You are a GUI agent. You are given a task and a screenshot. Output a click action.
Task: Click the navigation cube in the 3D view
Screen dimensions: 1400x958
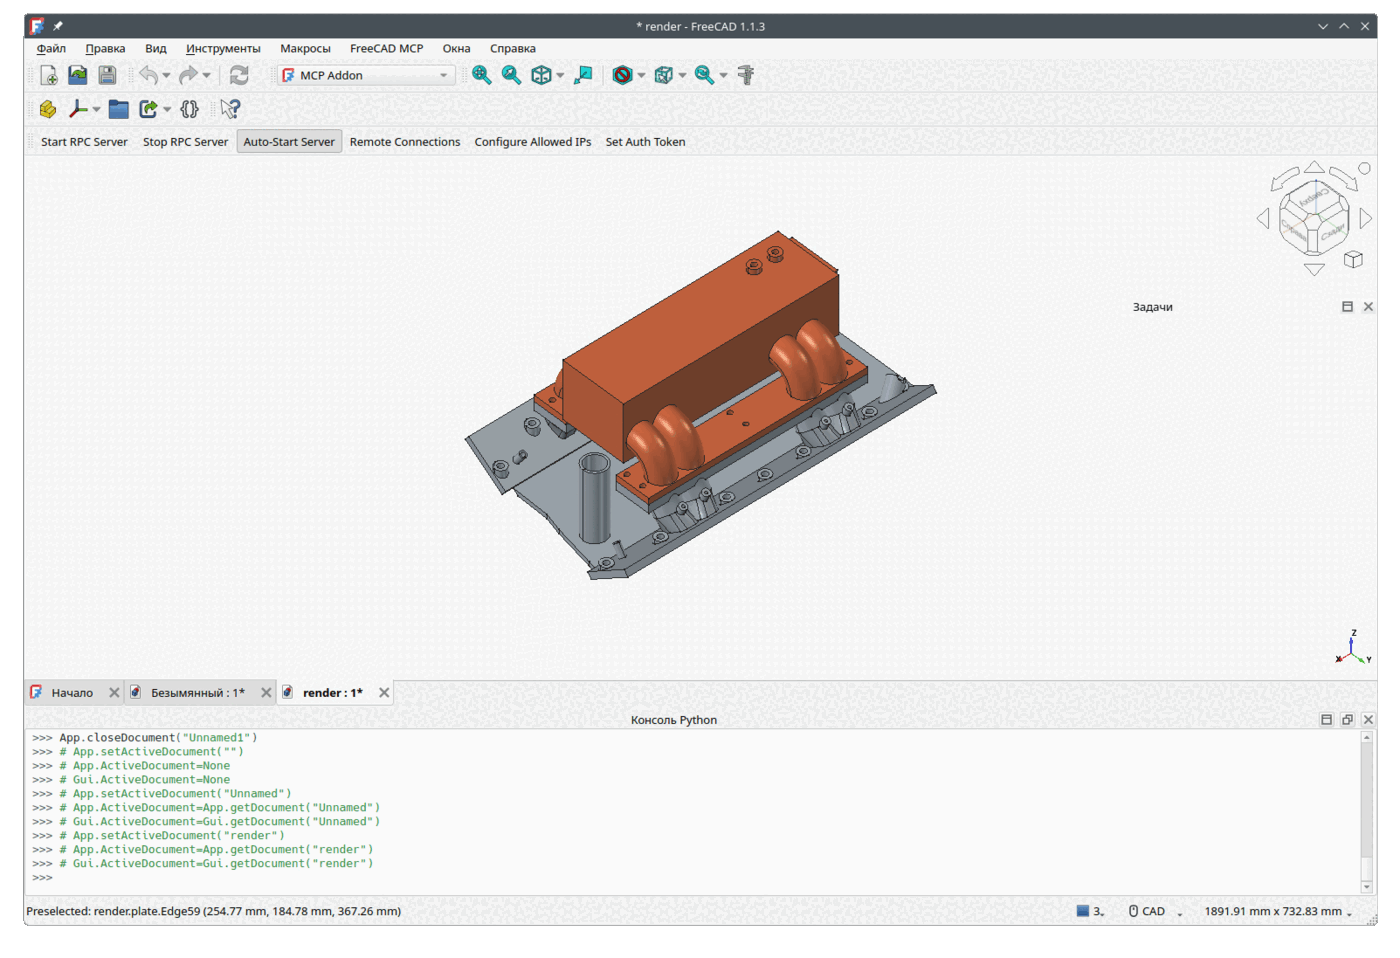[x=1314, y=218]
